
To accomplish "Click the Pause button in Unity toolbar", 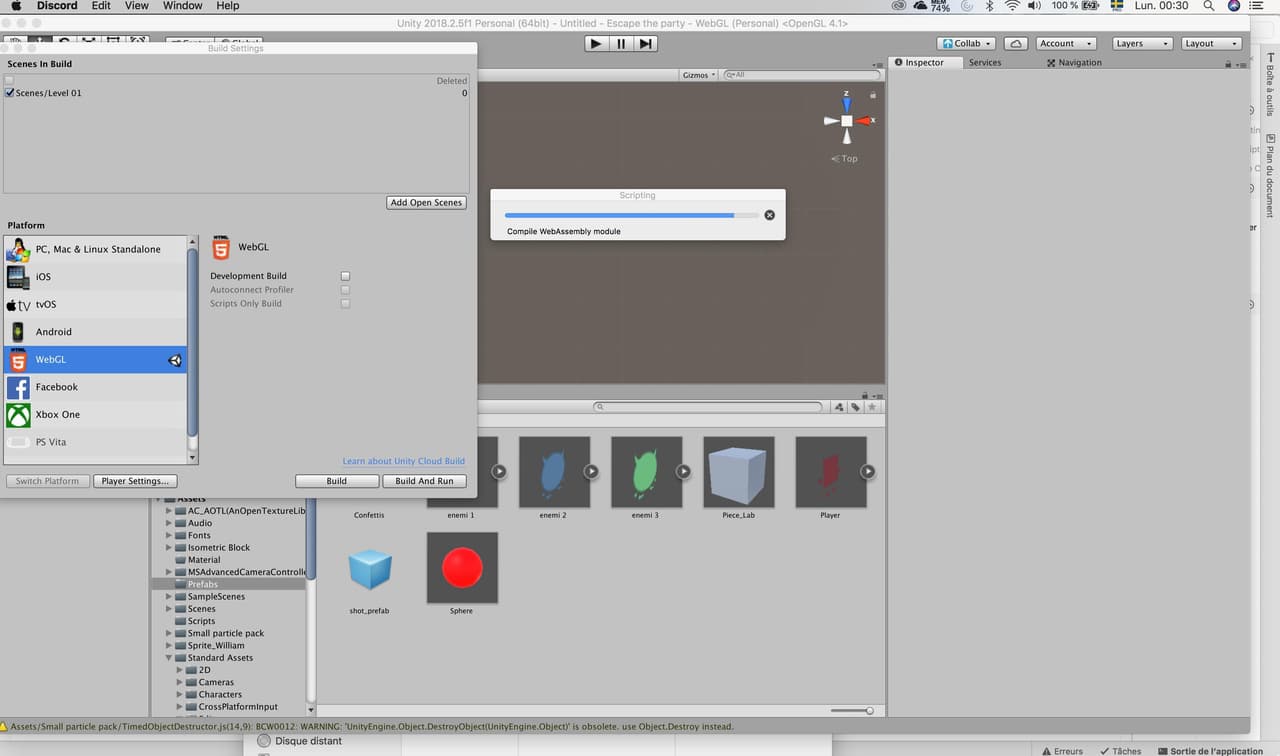I will pos(621,44).
